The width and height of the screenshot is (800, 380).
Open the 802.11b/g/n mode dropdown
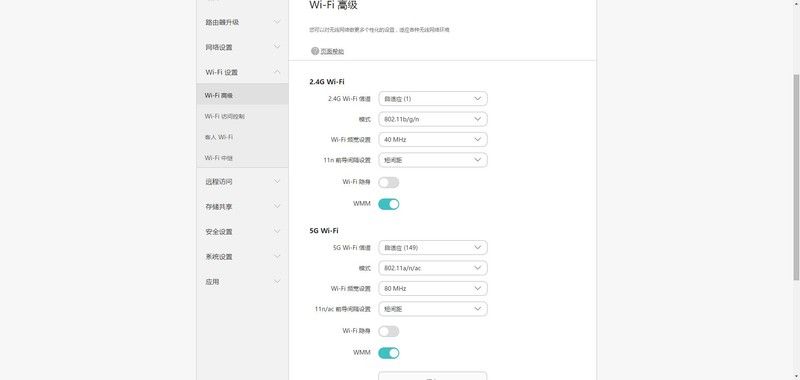[433, 119]
